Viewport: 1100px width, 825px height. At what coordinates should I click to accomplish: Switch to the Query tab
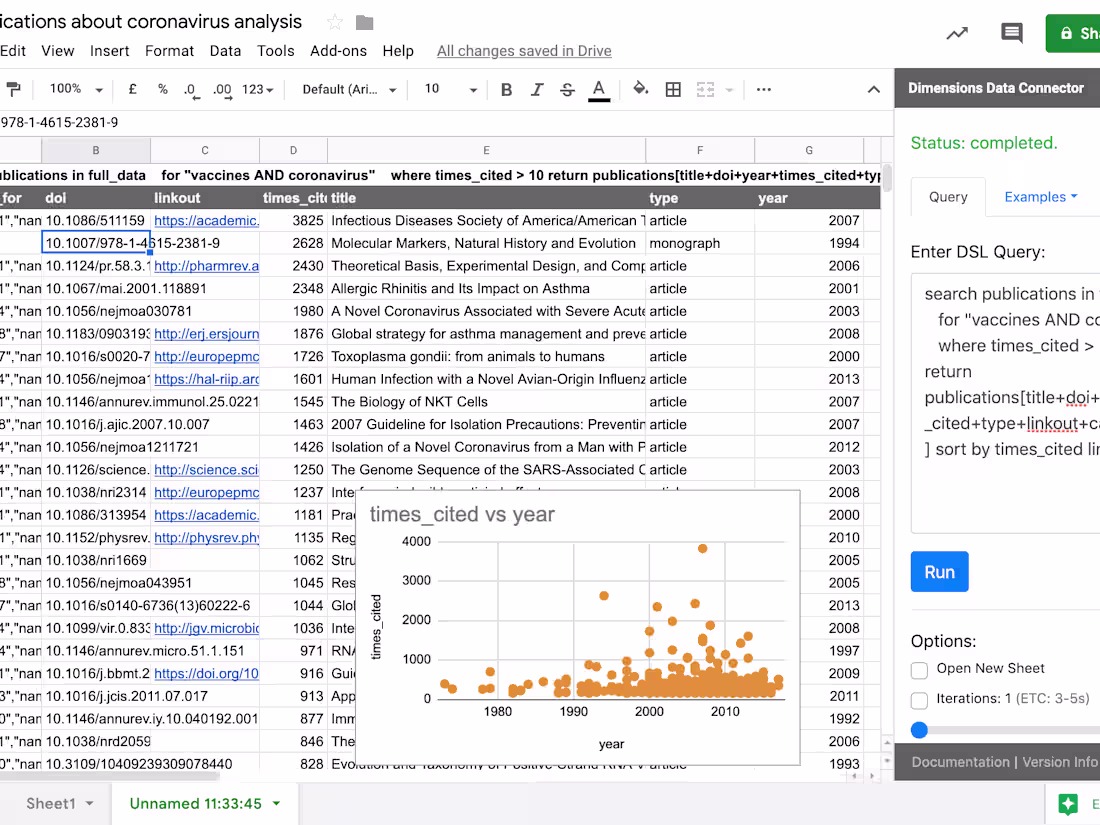pos(947,197)
